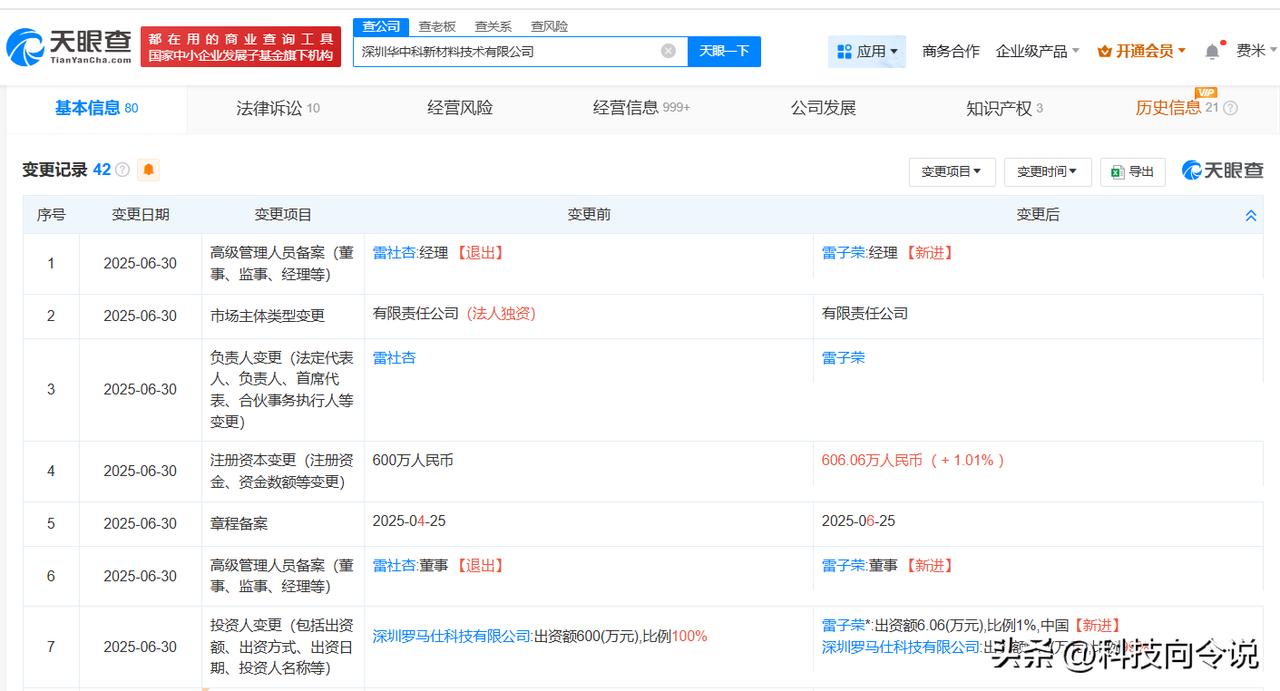Click 2025-04-25 date in row 5
1280x691 pixels.
point(409,521)
